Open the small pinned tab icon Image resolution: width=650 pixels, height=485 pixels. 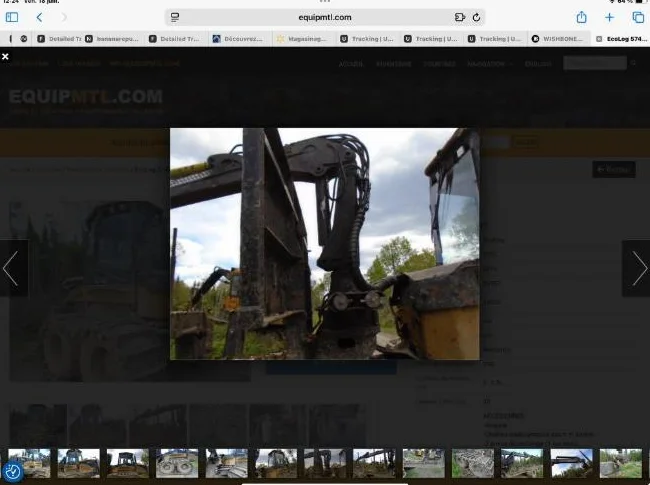24,39
